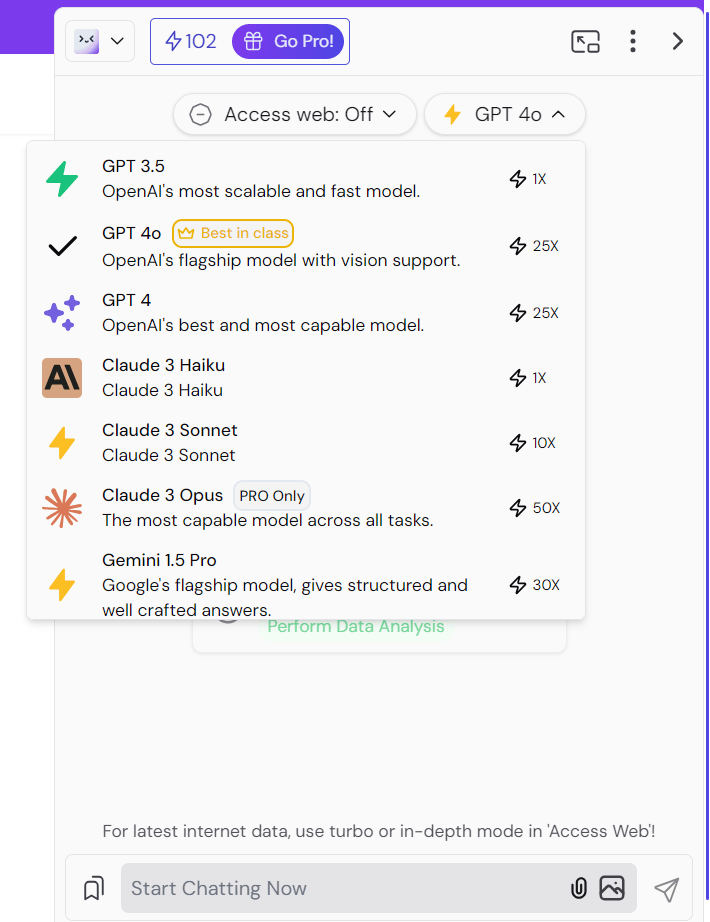Image resolution: width=710 pixels, height=922 pixels.
Task: Open the Access web: Off dropdown
Action: point(294,114)
